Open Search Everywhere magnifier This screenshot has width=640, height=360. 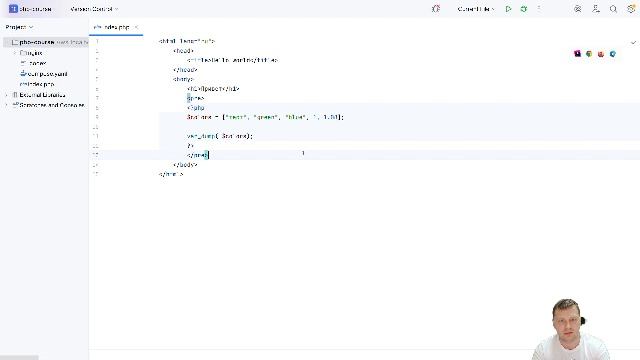click(x=613, y=9)
